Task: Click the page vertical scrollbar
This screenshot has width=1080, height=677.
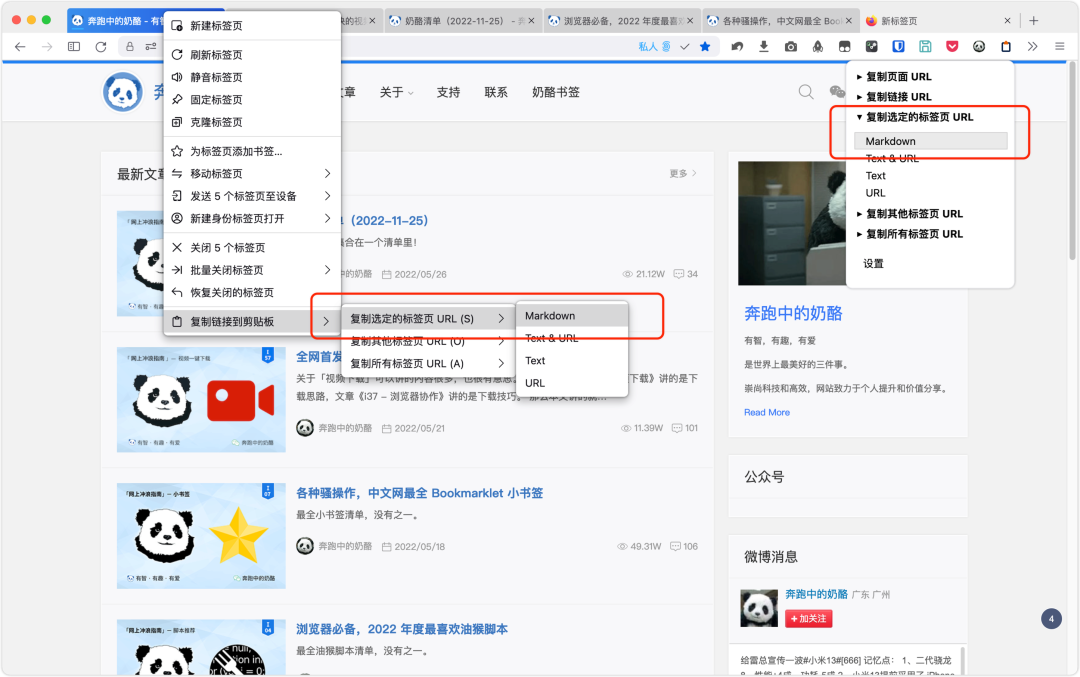Action: pyautogui.click(x=1072, y=161)
